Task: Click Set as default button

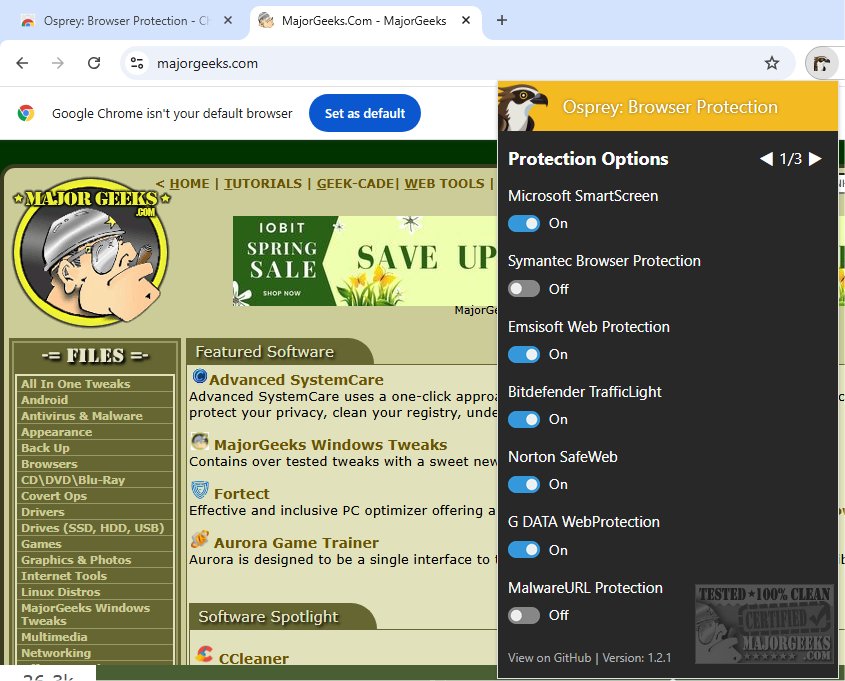Action: click(x=365, y=113)
